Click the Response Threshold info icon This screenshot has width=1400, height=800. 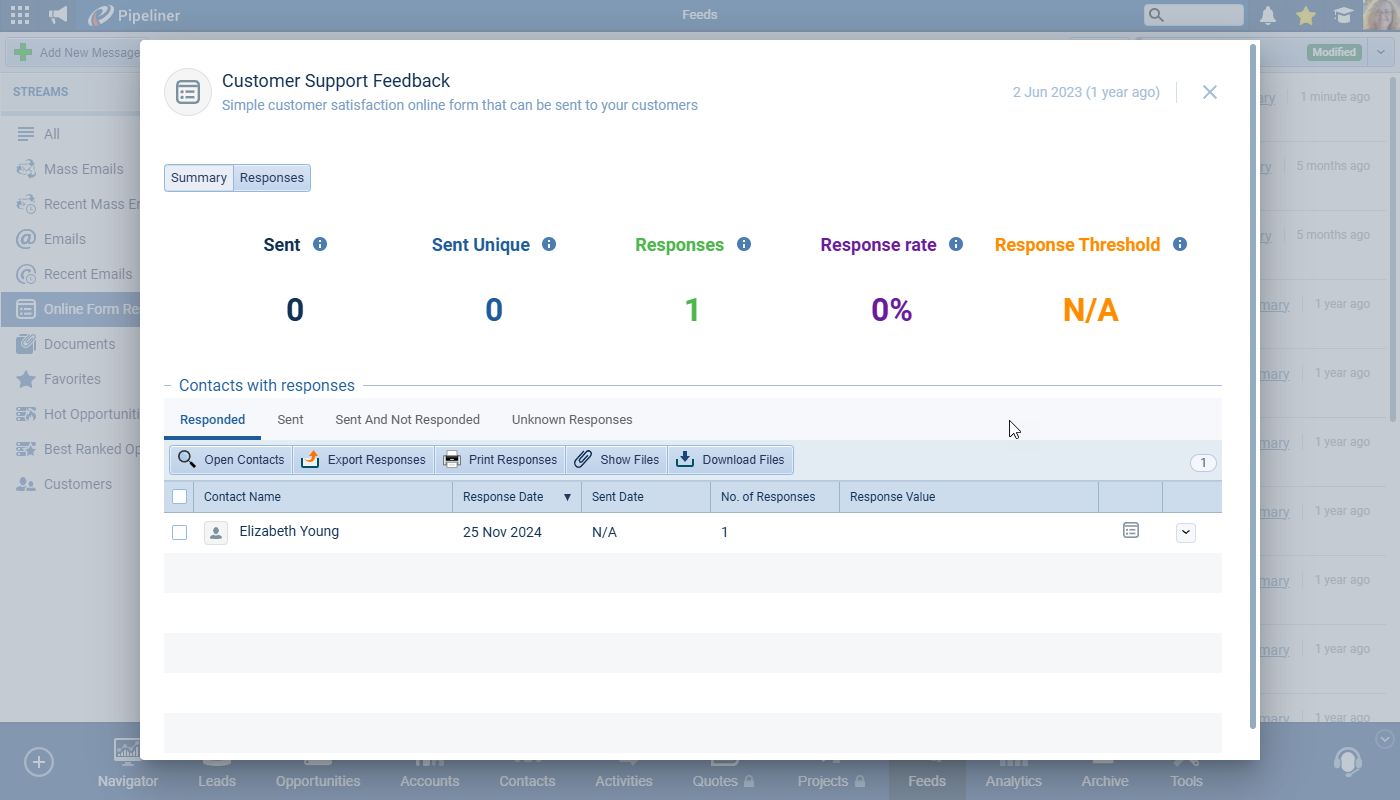1180,244
